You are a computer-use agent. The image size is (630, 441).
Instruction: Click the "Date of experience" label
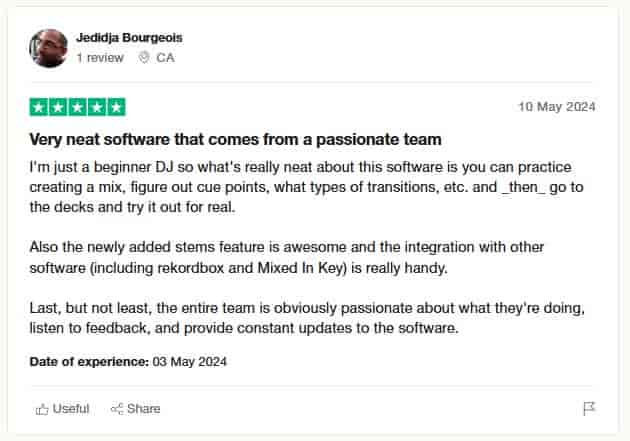coord(89,361)
